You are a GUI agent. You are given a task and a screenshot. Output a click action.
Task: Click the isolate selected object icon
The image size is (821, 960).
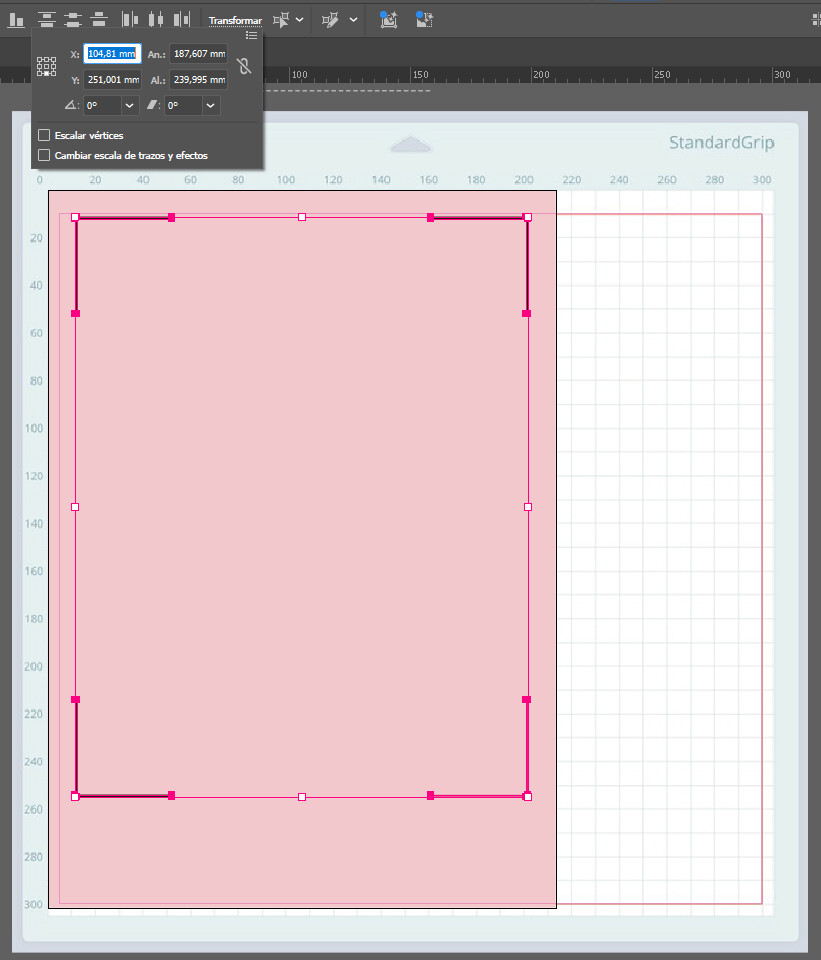tap(283, 19)
